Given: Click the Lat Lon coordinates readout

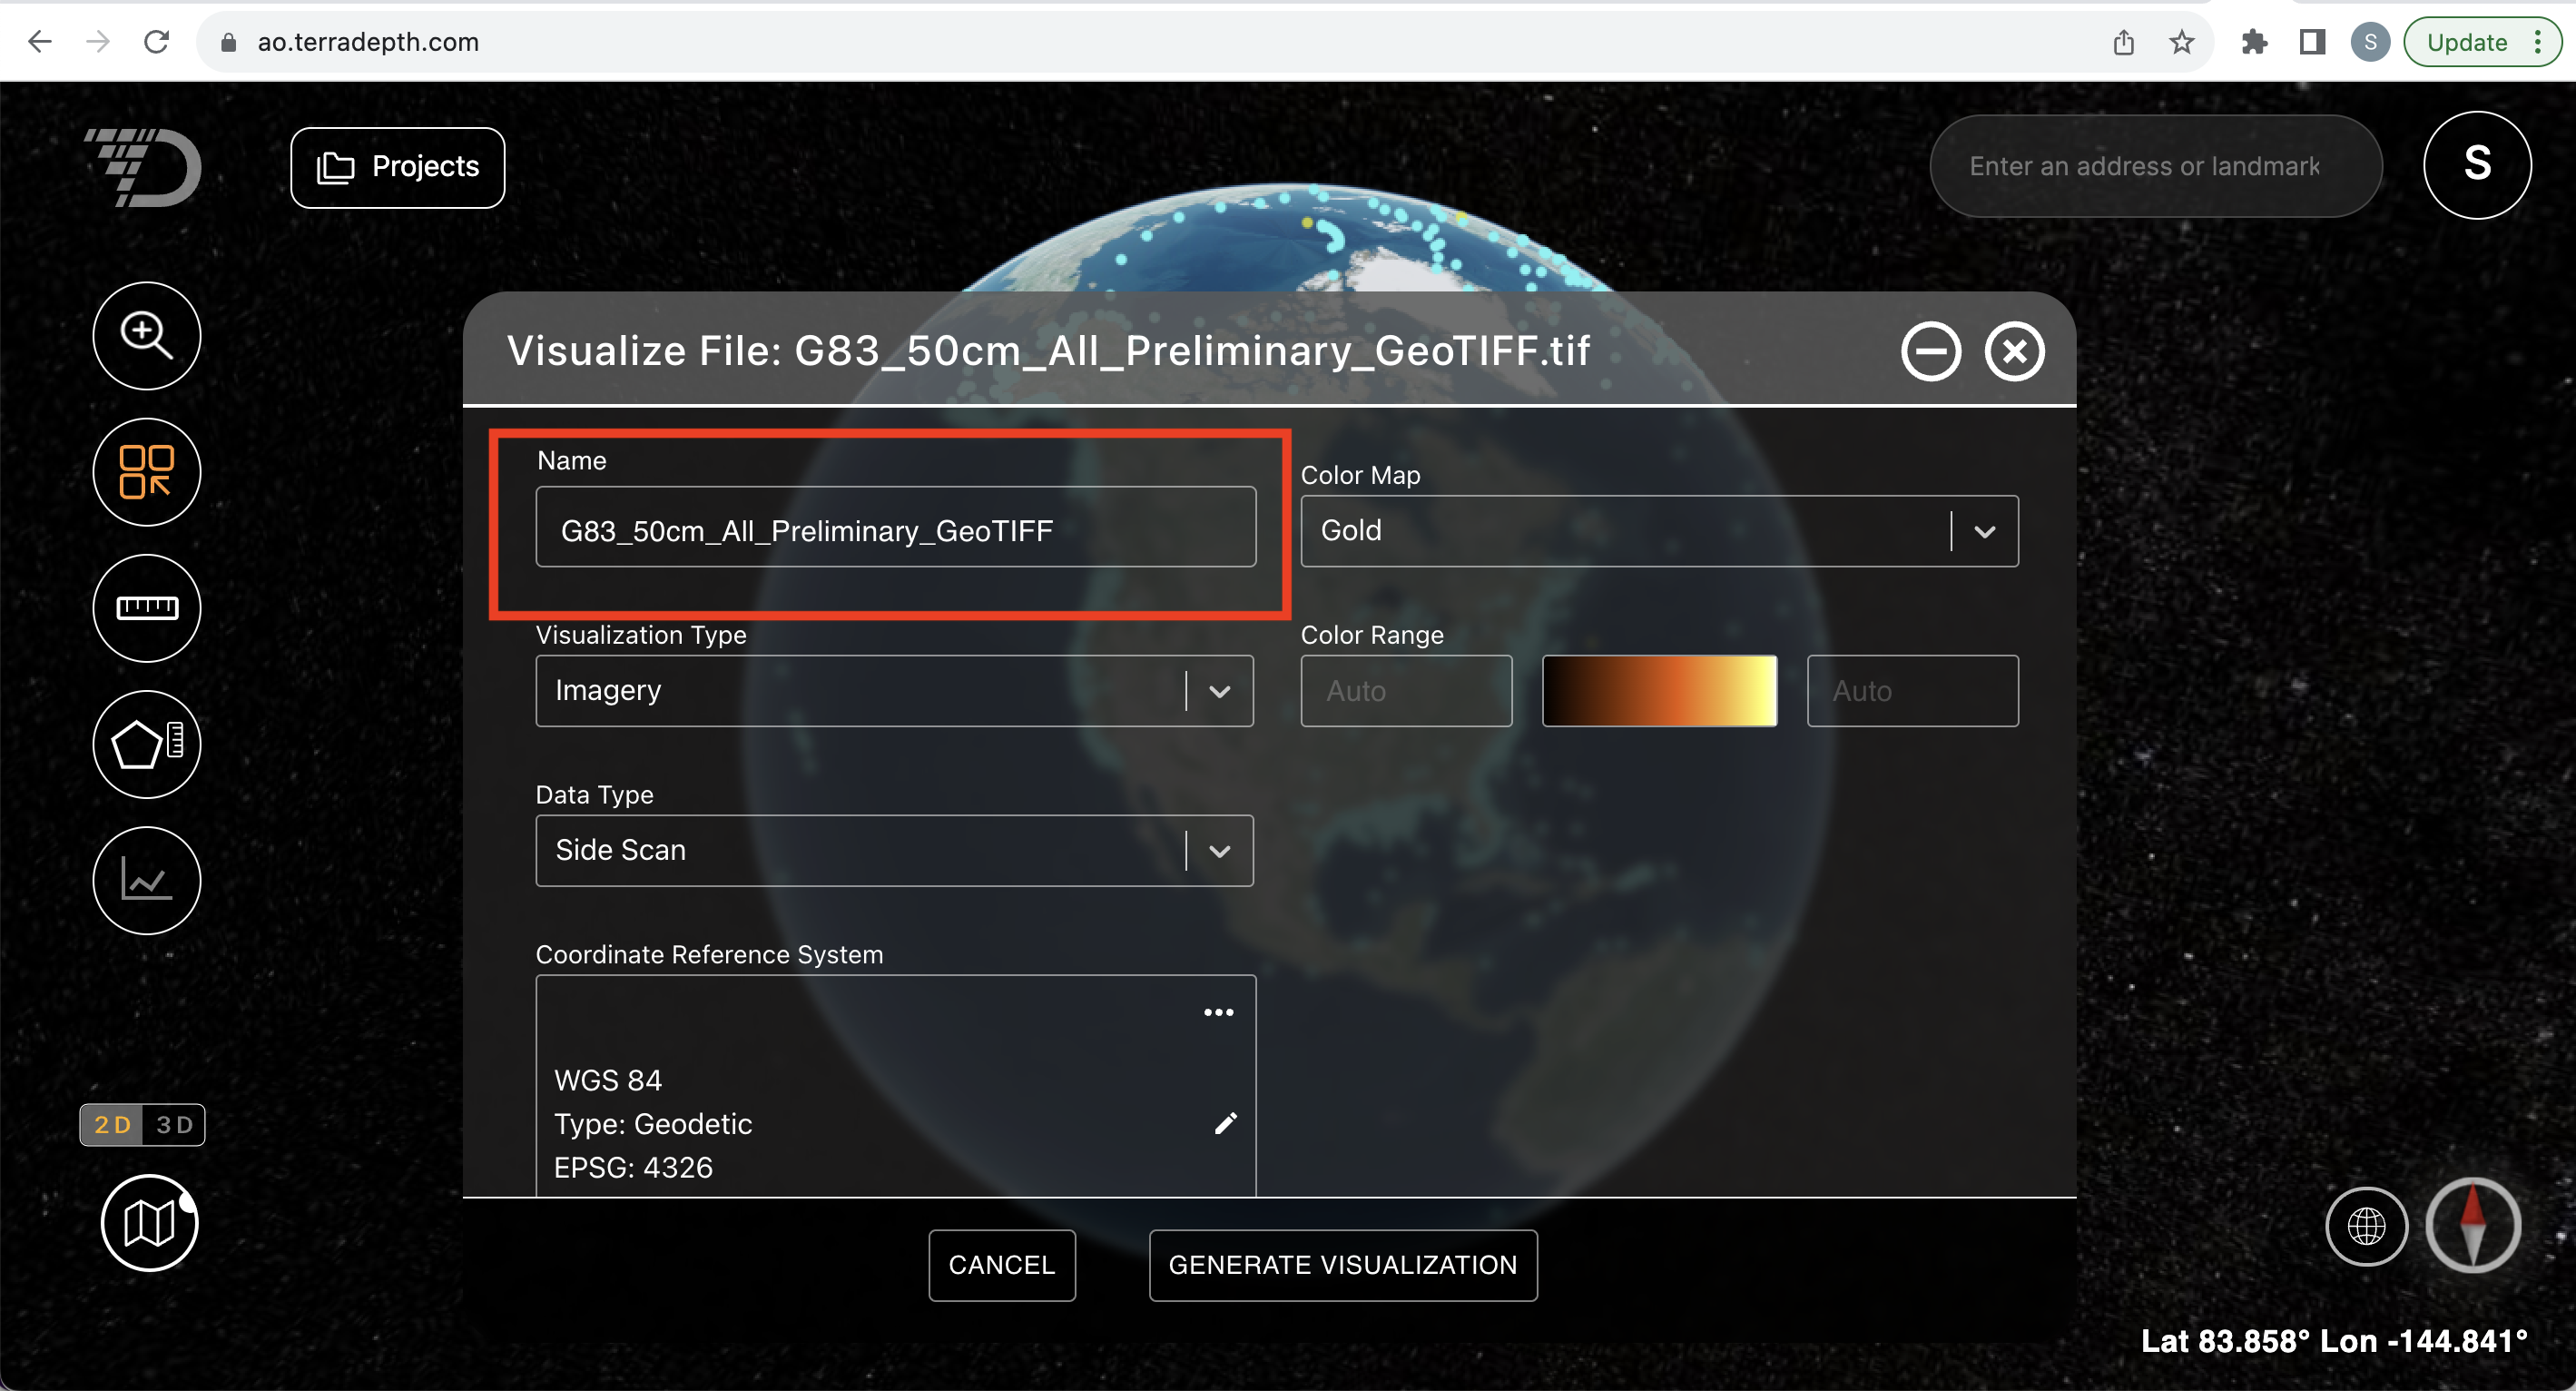Looking at the screenshot, I should 2334,1341.
